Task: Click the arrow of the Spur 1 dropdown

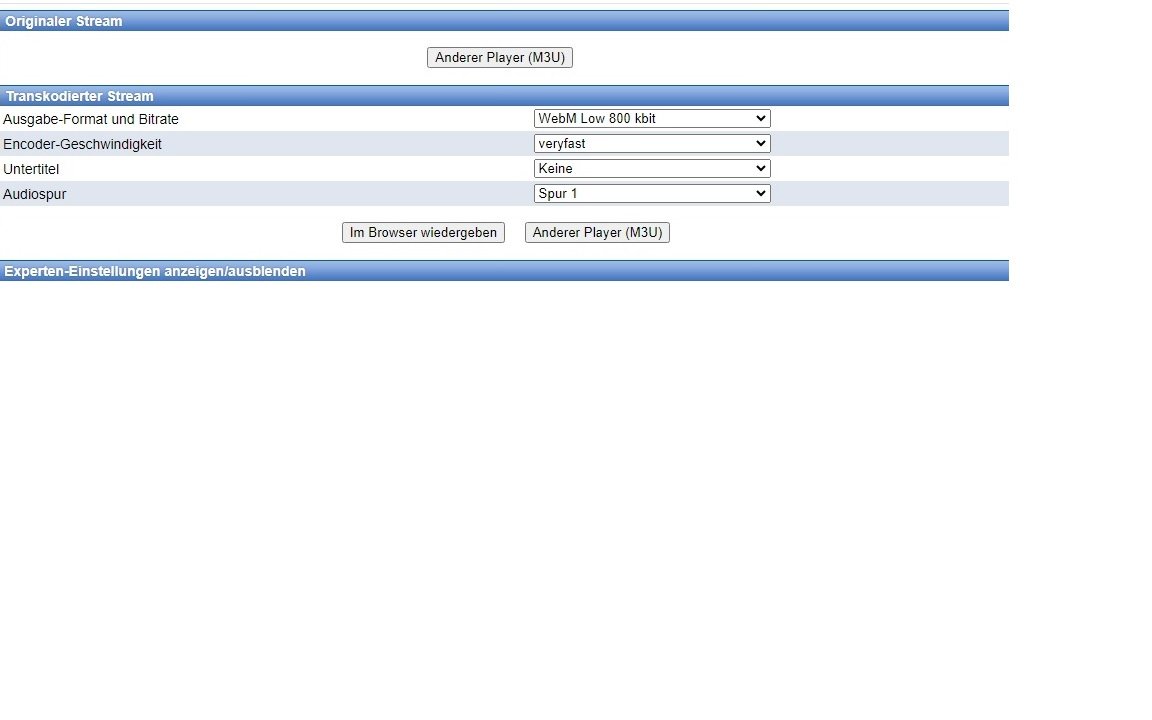Action: [x=761, y=194]
